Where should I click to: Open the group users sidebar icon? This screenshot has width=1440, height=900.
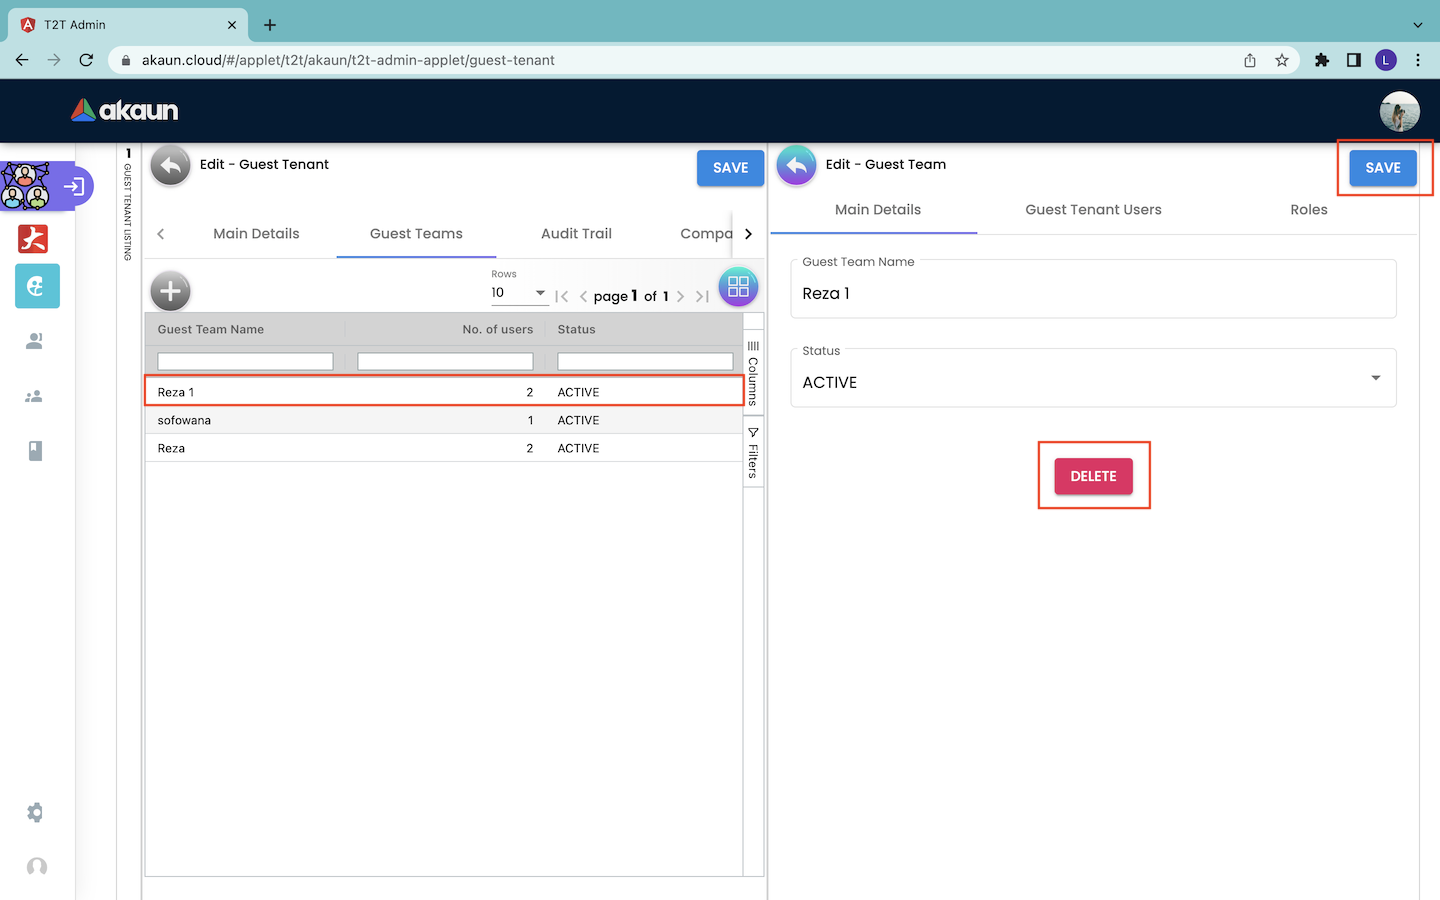coord(34,397)
